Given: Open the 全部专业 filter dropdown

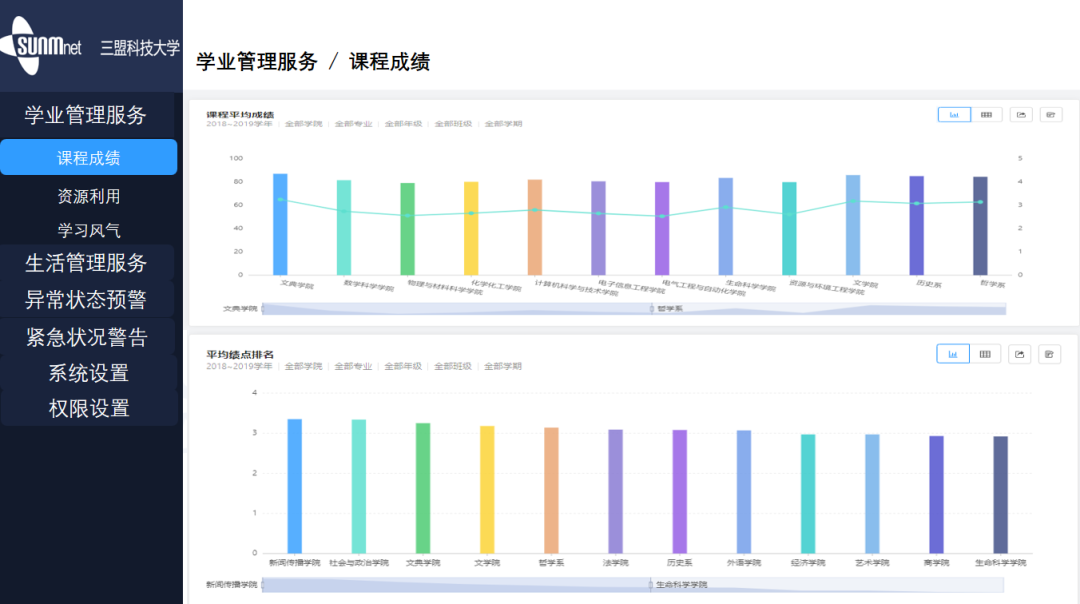Looking at the screenshot, I should coord(348,124).
